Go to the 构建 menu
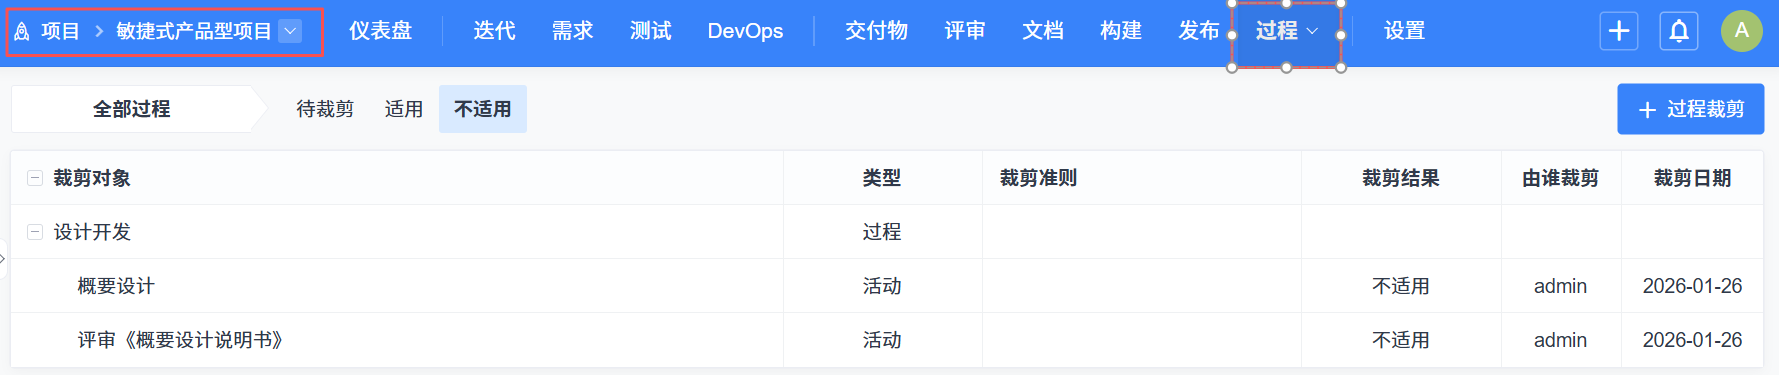Viewport: 1779px width, 375px height. point(1121,31)
